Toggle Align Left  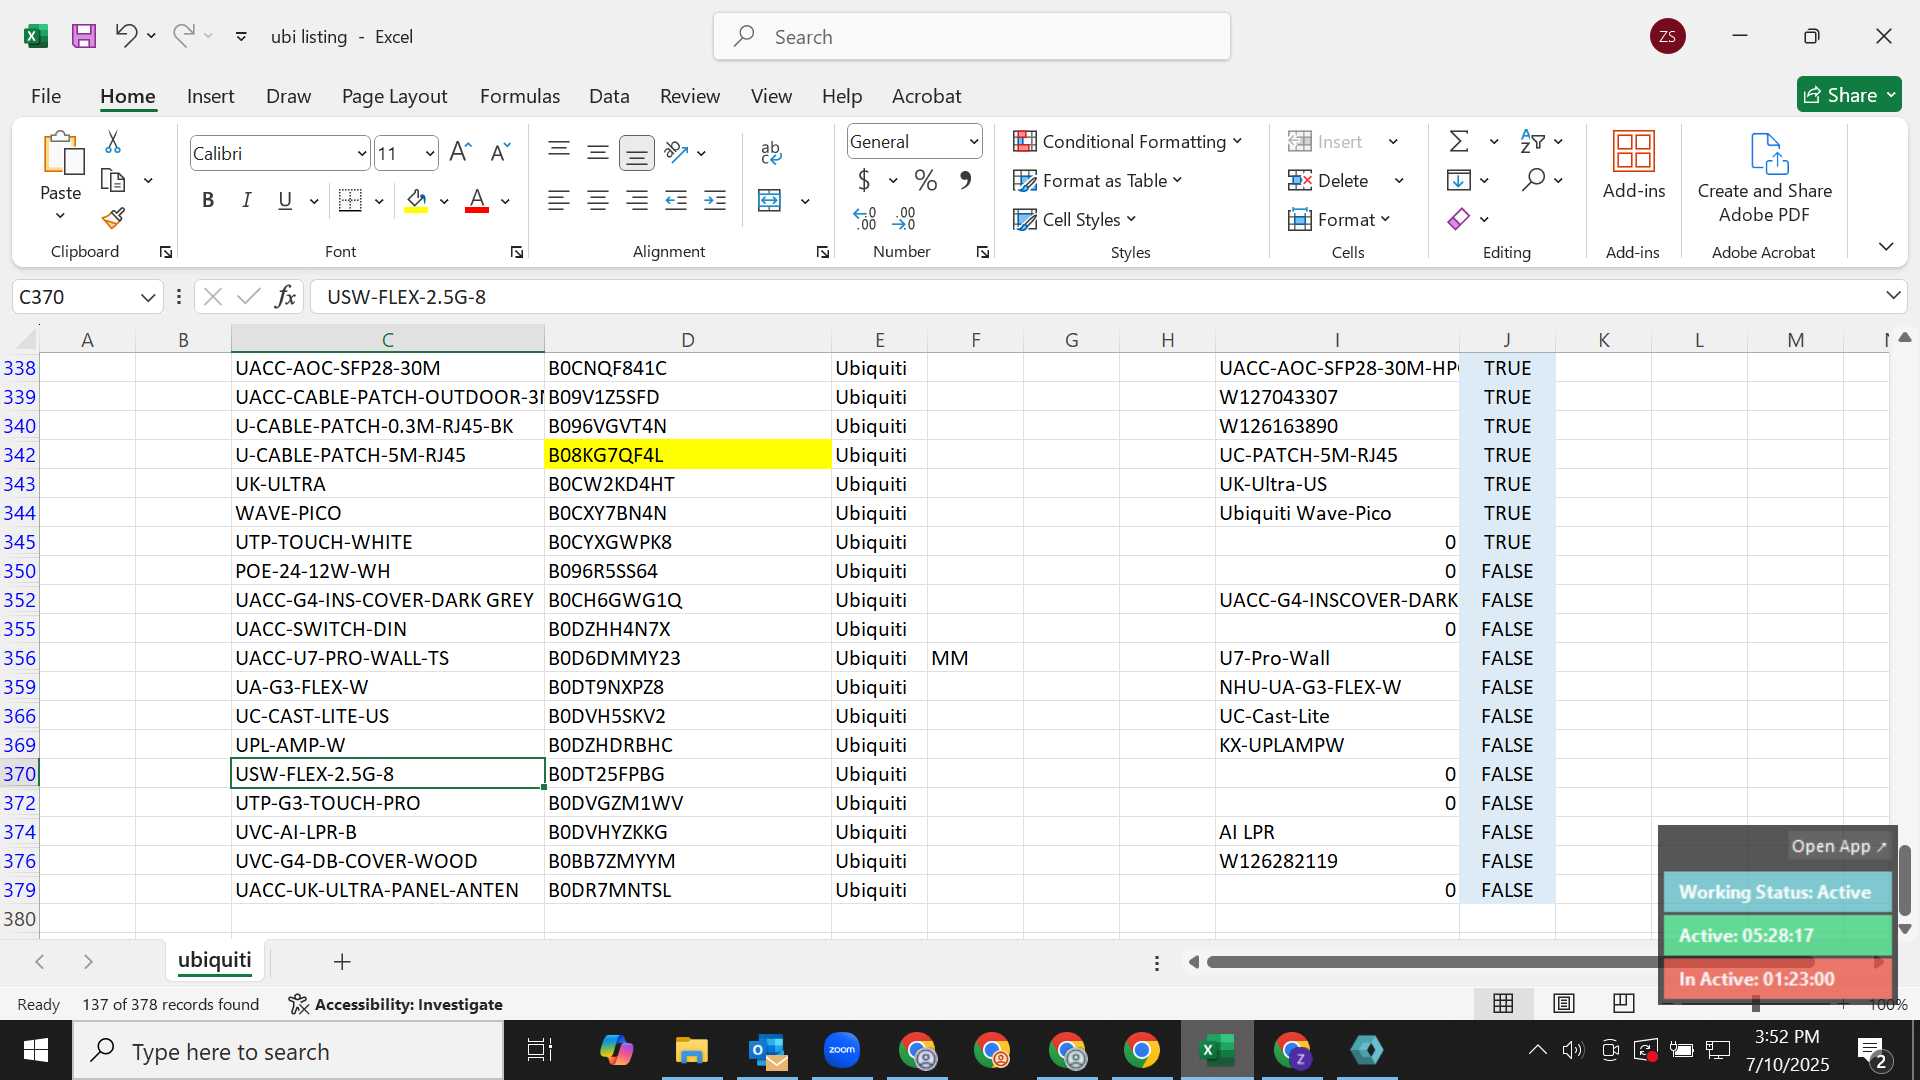click(x=559, y=201)
